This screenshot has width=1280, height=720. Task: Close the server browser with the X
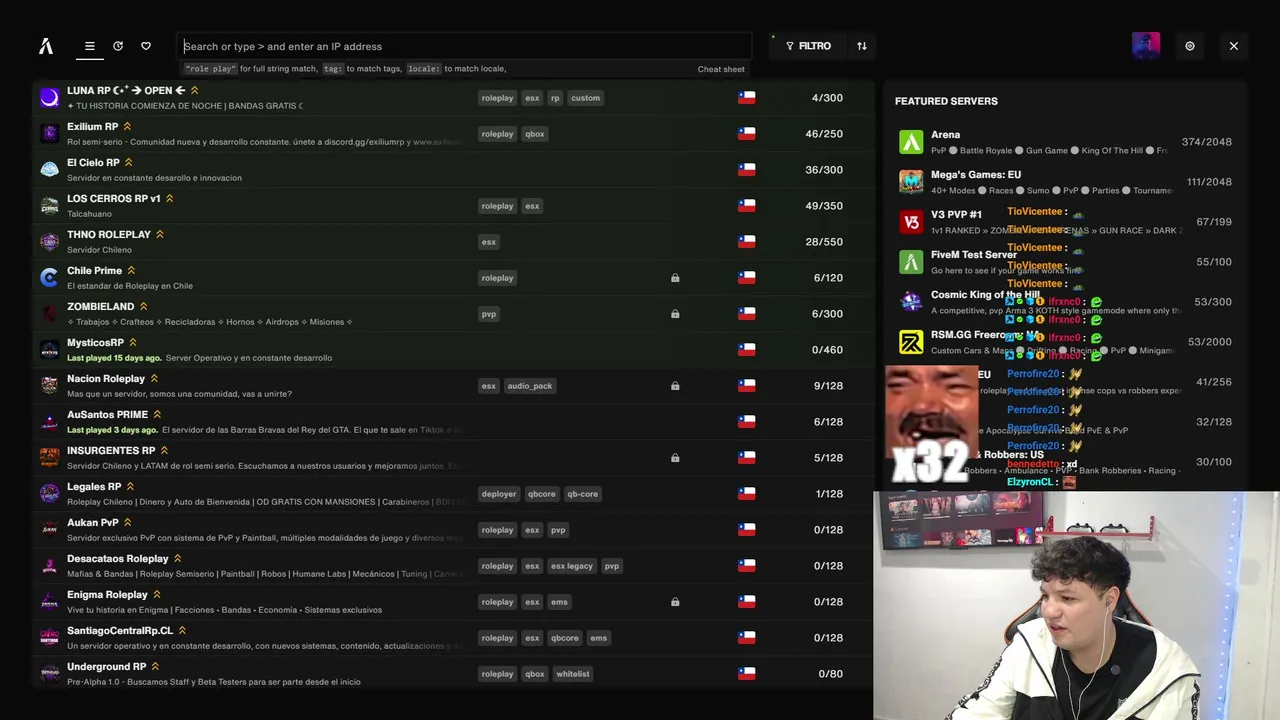click(1234, 46)
